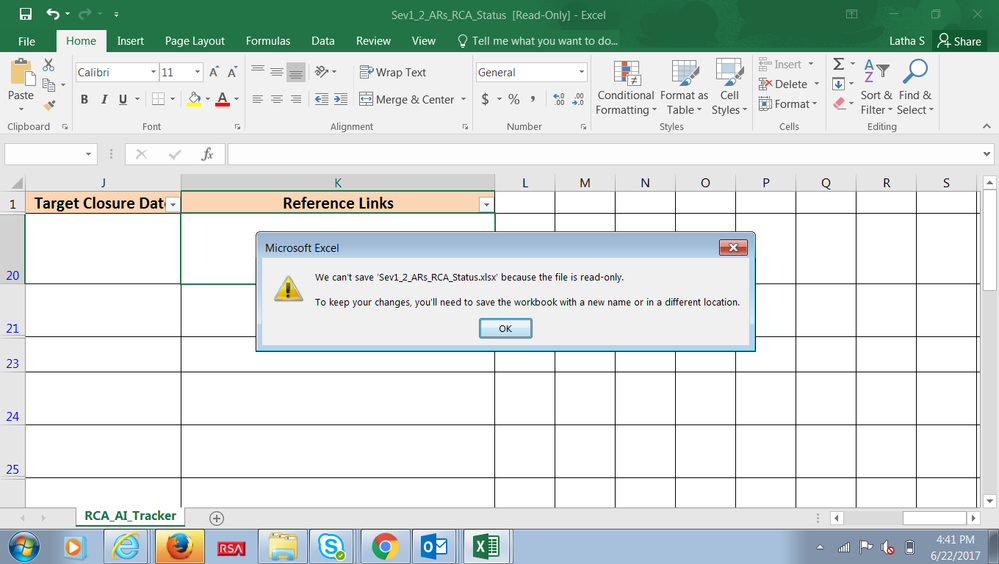Decrease font size with the small A icon
This screenshot has height=564, width=999.
pyautogui.click(x=232, y=73)
